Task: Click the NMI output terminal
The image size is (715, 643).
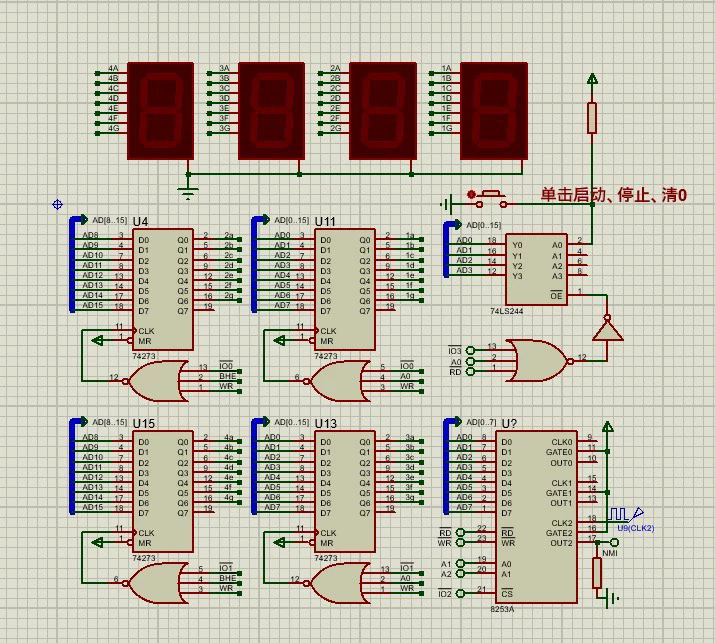Action: point(614,542)
